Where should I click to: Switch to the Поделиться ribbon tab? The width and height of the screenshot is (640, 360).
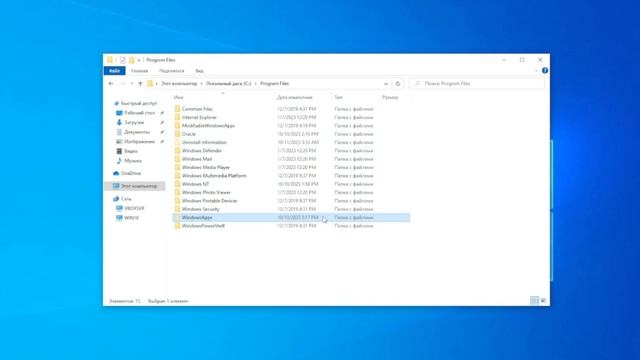[171, 71]
